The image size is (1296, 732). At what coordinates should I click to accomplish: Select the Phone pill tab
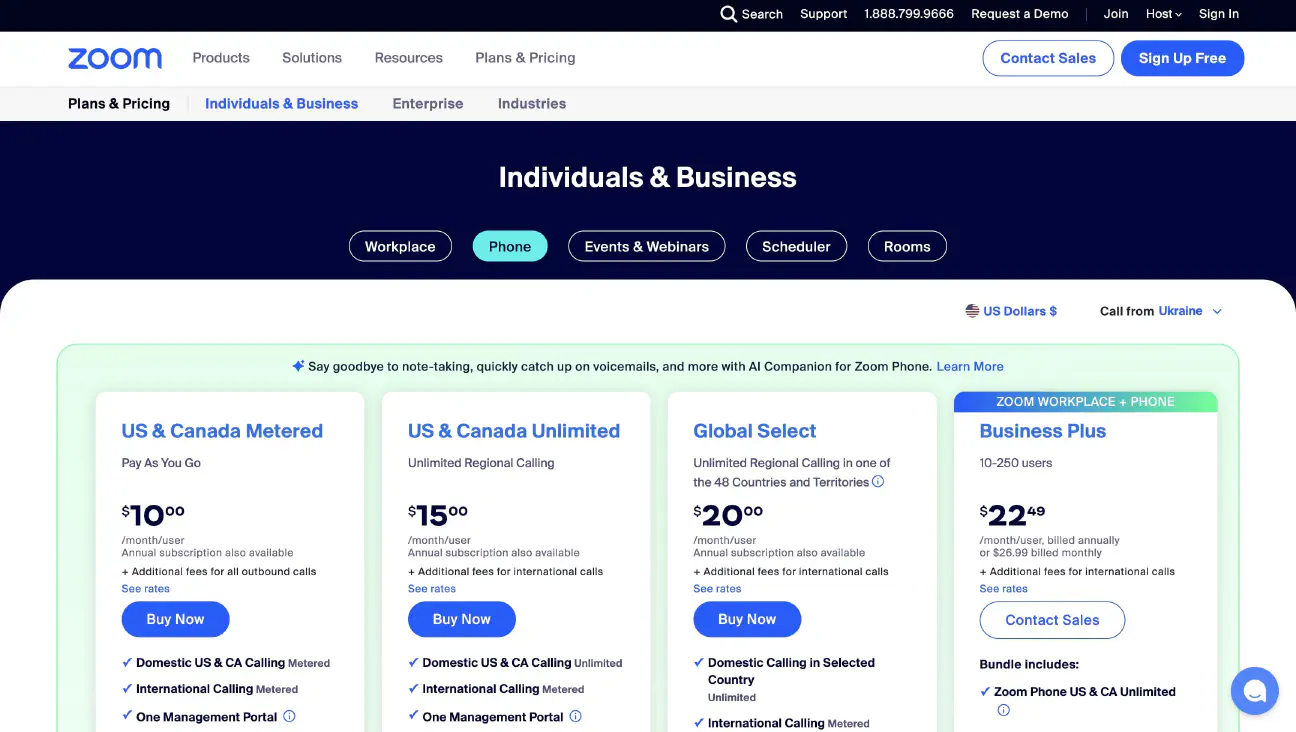coord(510,246)
